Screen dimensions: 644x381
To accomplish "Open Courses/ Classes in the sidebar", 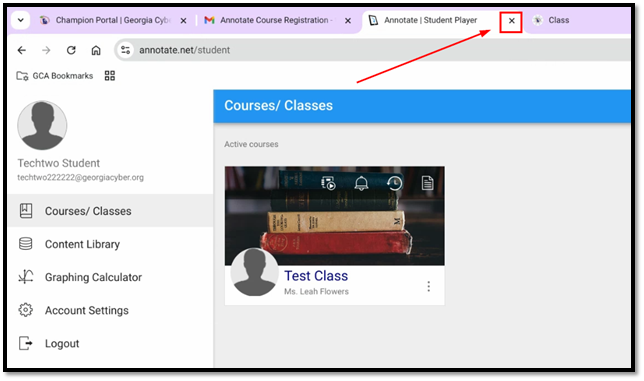I will [x=110, y=211].
